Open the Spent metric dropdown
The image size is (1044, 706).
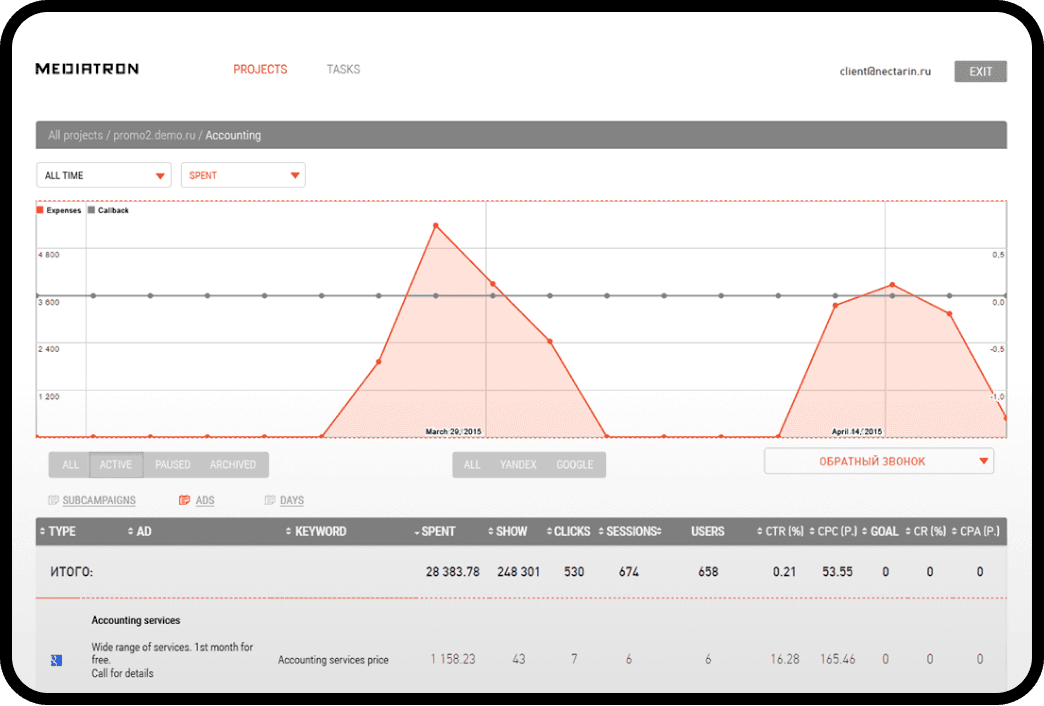pos(243,175)
